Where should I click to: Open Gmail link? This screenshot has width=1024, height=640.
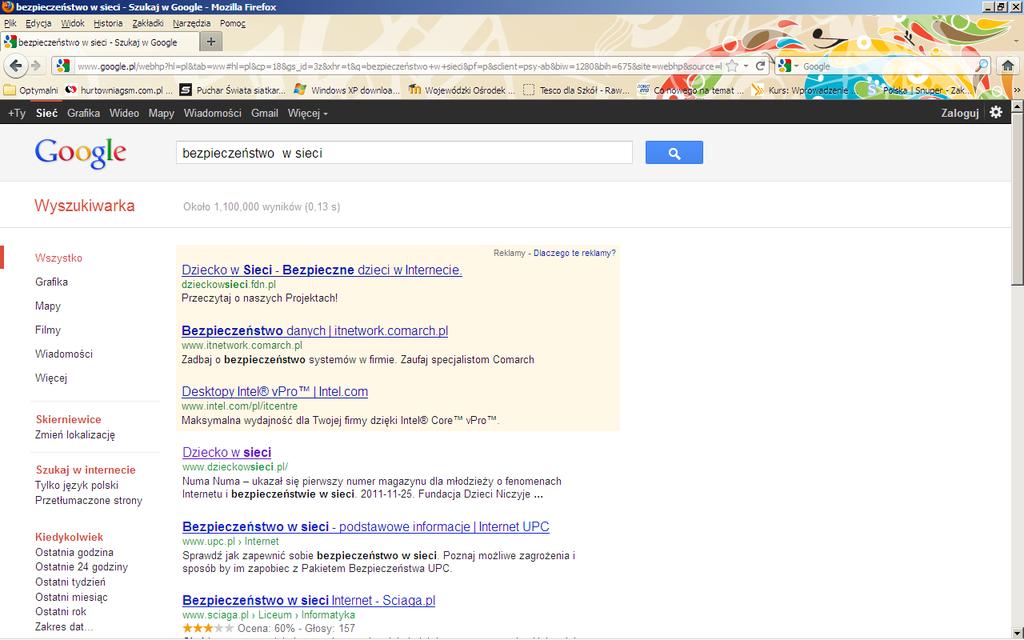(264, 113)
